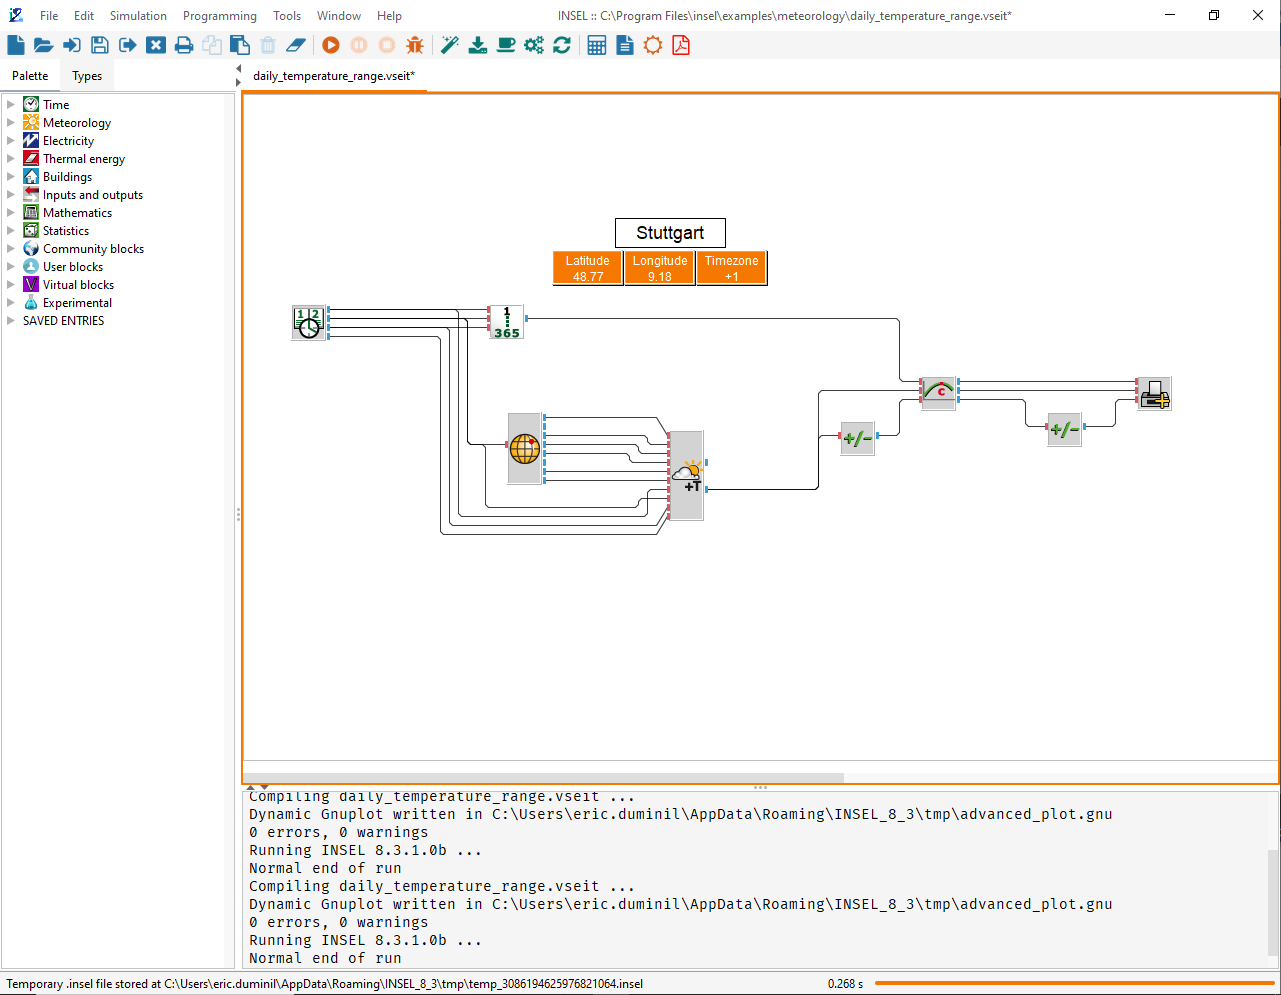Click the orange sun gear icon
This screenshot has height=995, width=1281.
(x=653, y=45)
